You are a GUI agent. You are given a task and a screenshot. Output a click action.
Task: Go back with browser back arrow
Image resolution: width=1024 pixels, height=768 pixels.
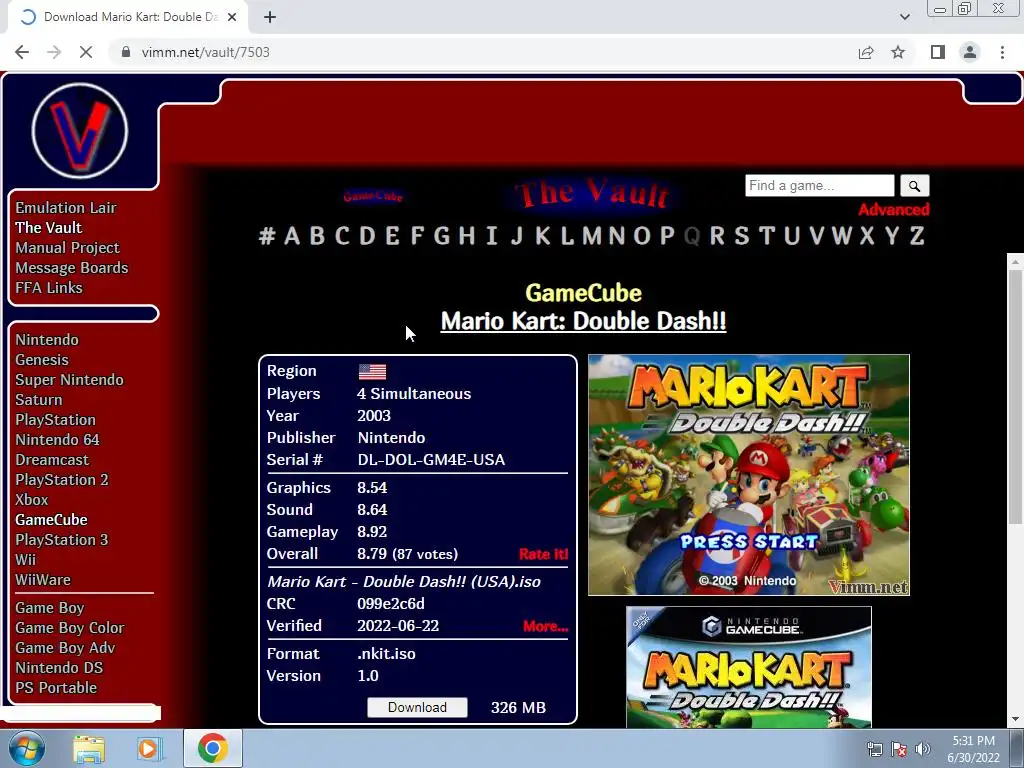tap(22, 52)
